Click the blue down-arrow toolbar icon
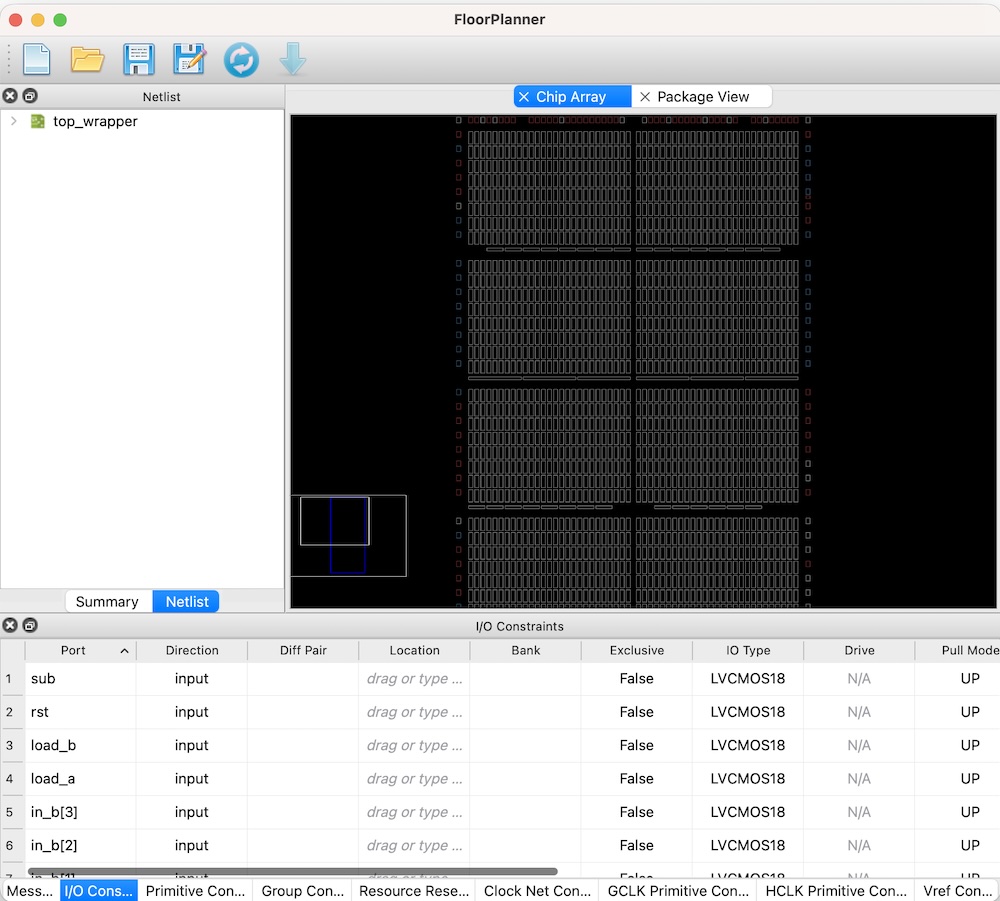This screenshot has height=901, width=1000. 293,60
